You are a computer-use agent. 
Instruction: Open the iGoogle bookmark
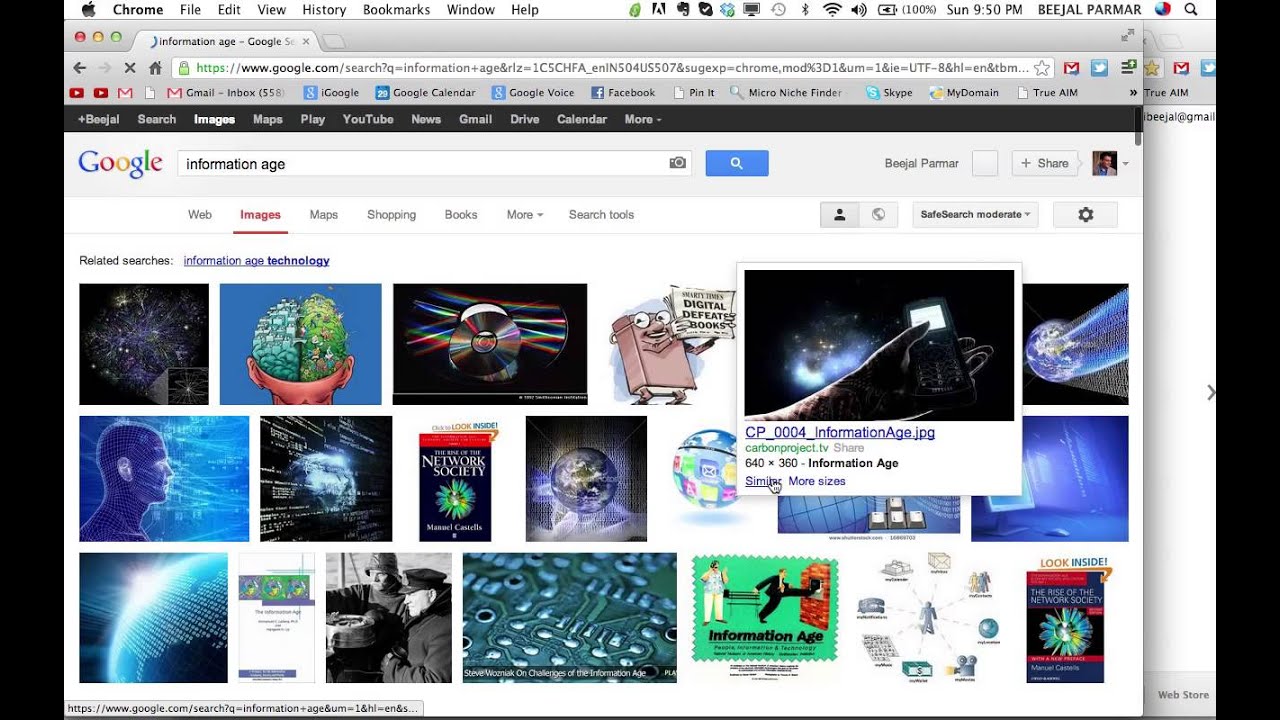pyautogui.click(x=331, y=93)
